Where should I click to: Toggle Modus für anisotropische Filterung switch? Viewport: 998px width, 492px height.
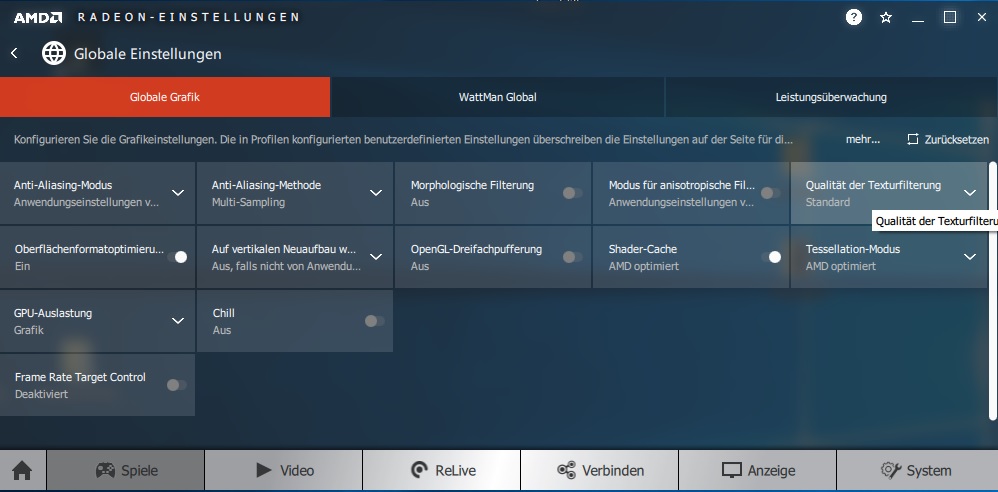click(x=770, y=193)
